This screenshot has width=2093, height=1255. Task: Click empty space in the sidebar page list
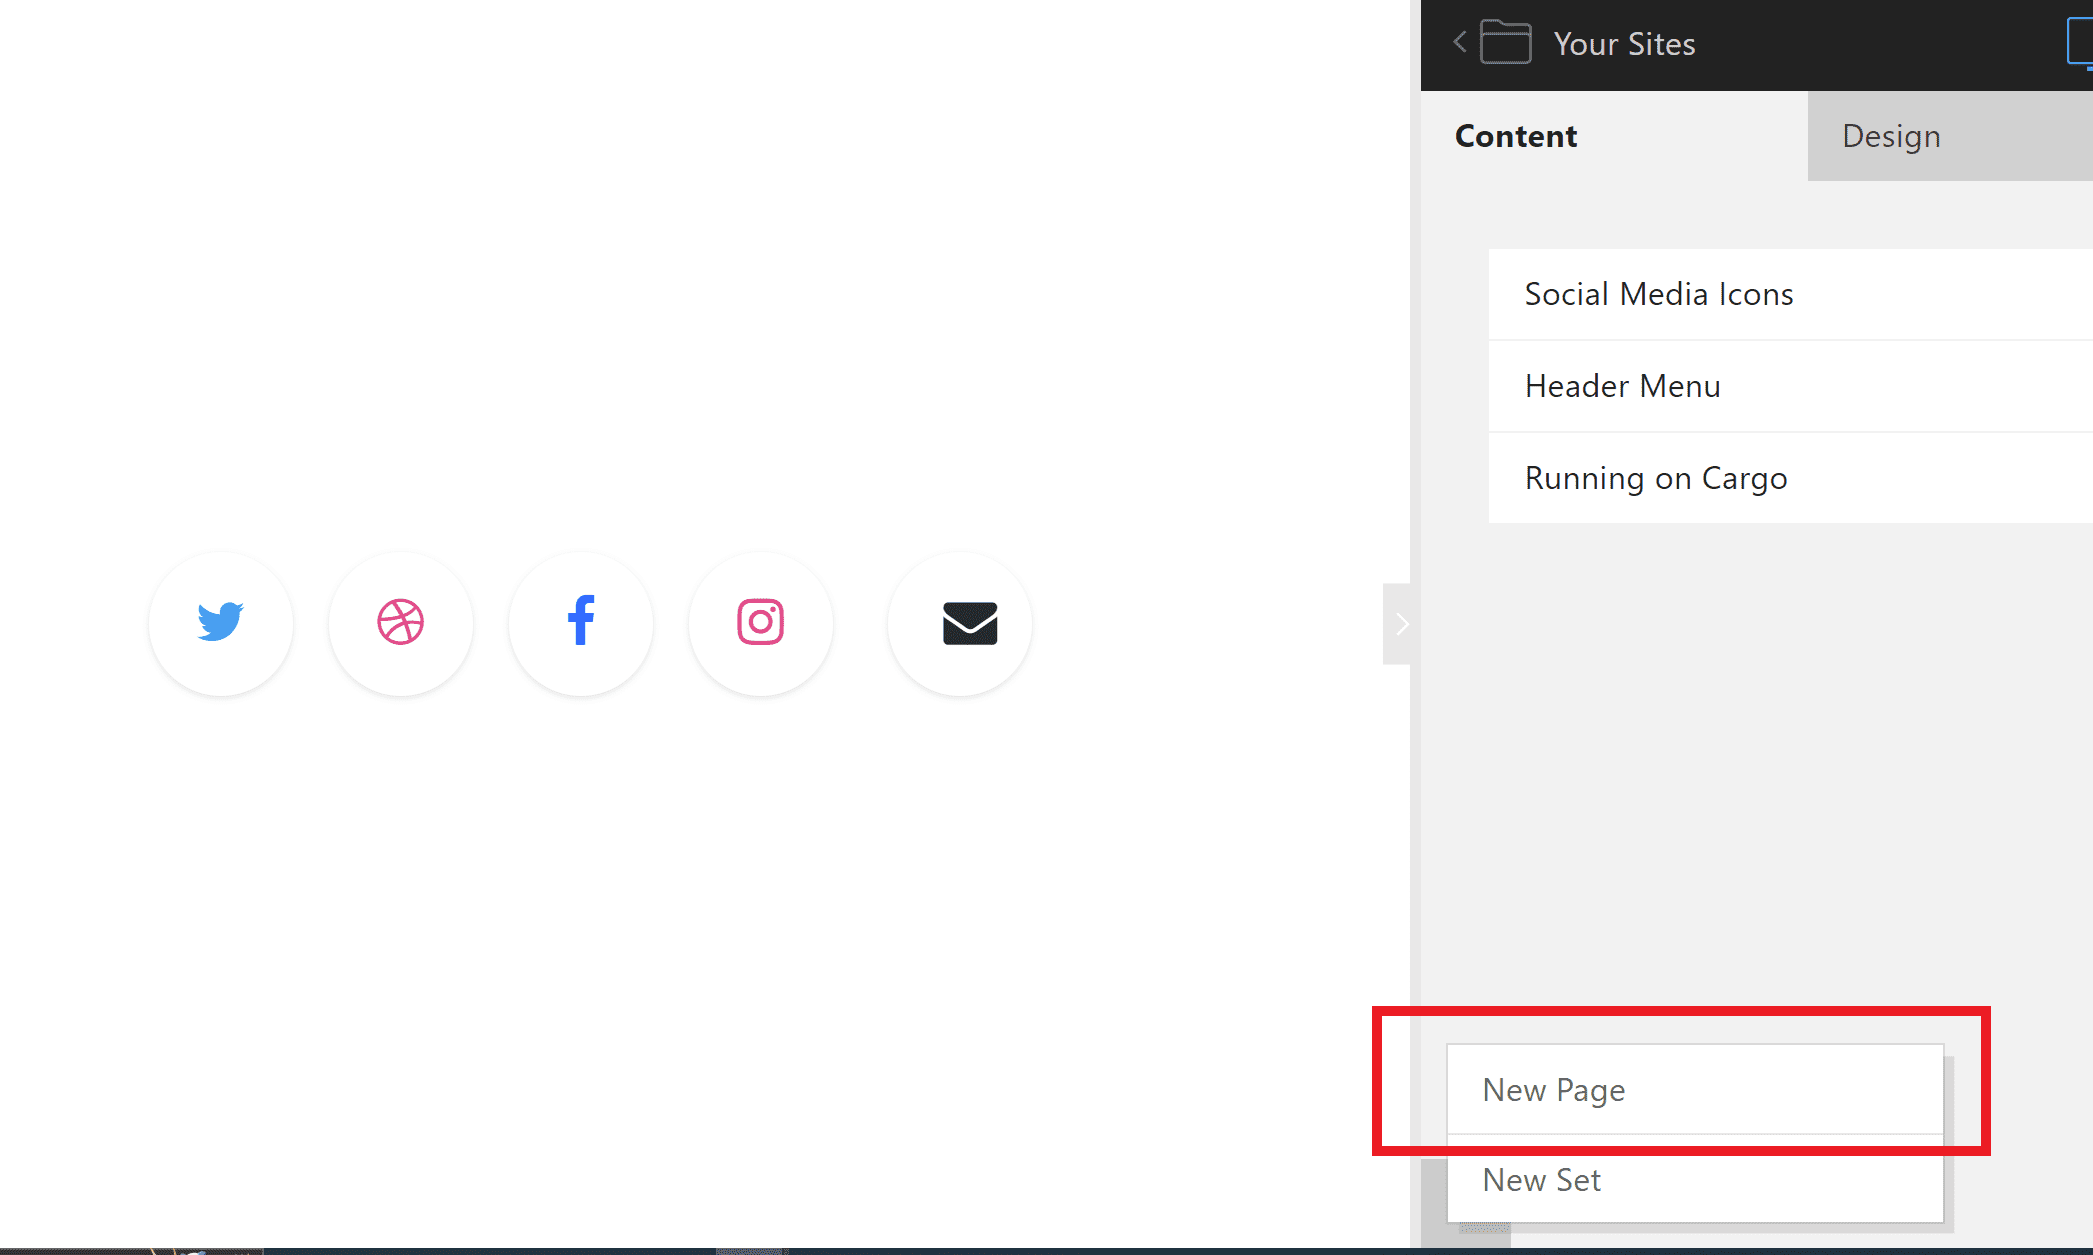coord(1757,760)
